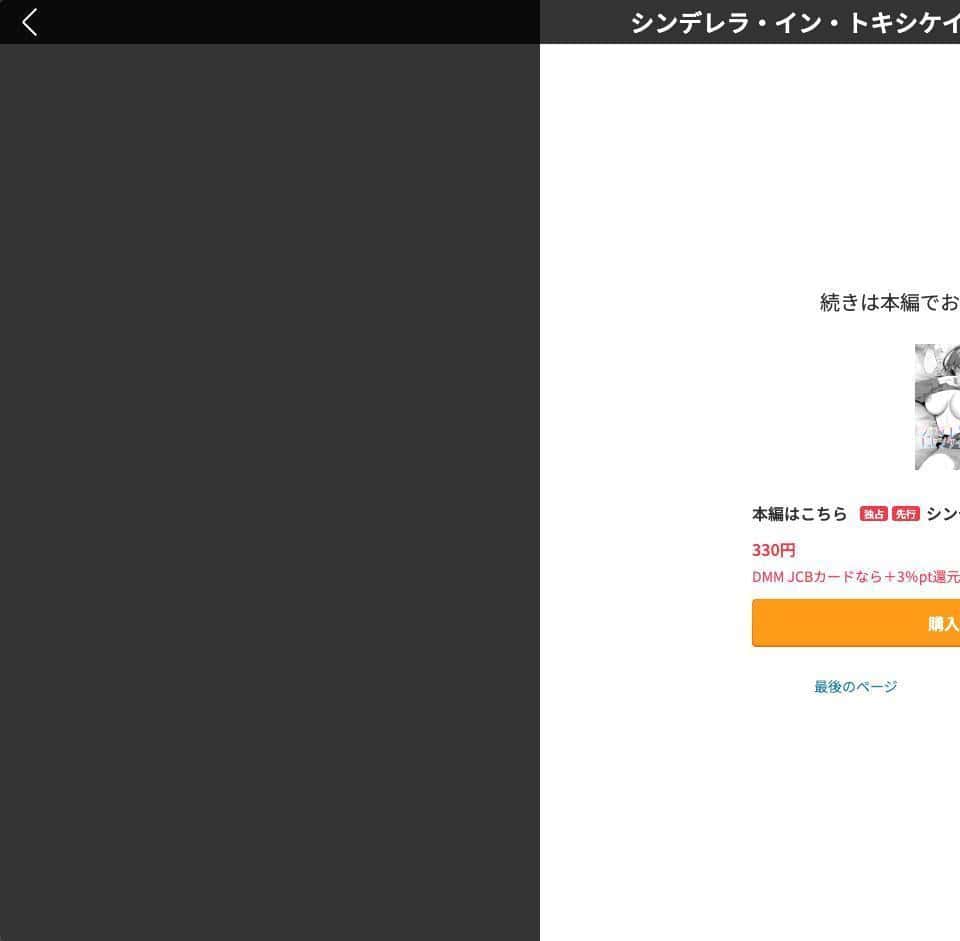Click the white gap between 本編はこちら and 独占
The image size is (960, 941).
(x=853, y=514)
